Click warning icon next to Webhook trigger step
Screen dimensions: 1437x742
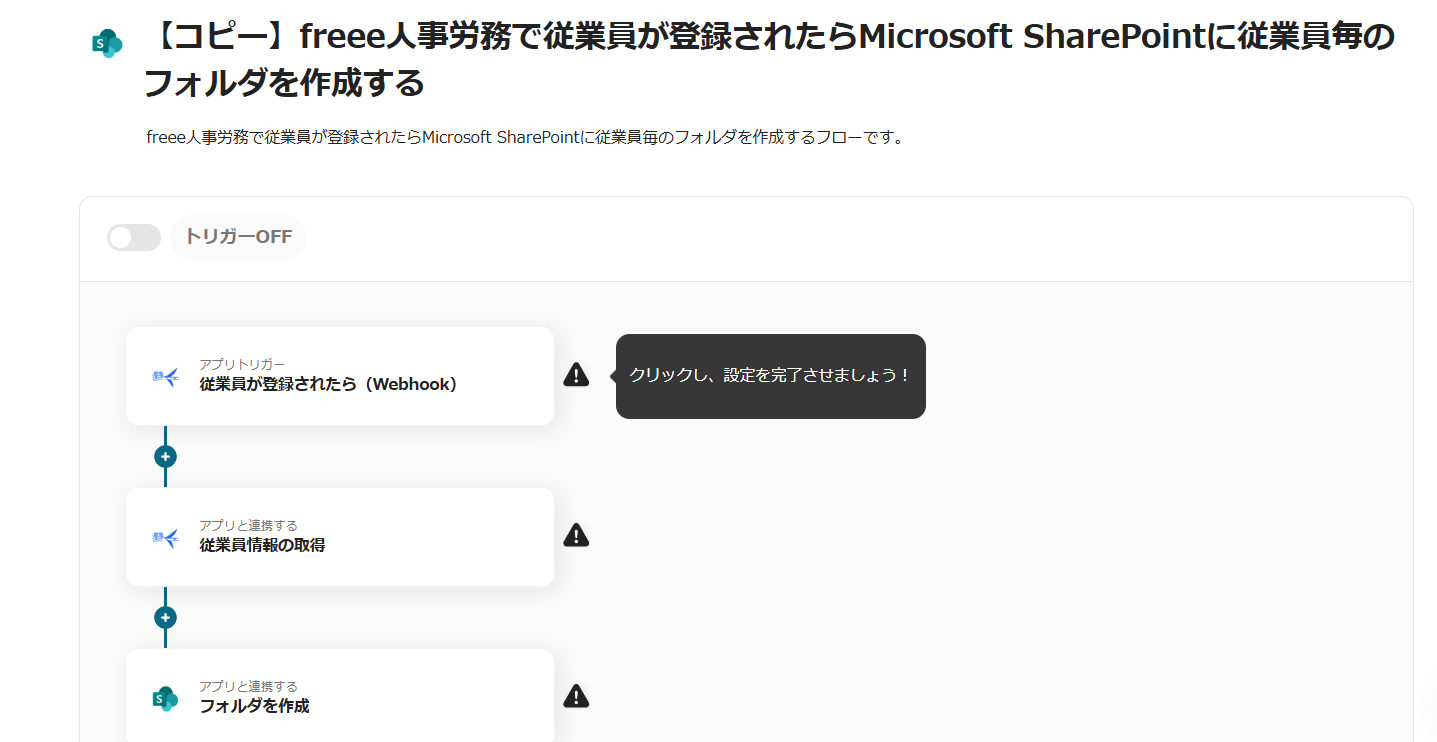pos(576,375)
